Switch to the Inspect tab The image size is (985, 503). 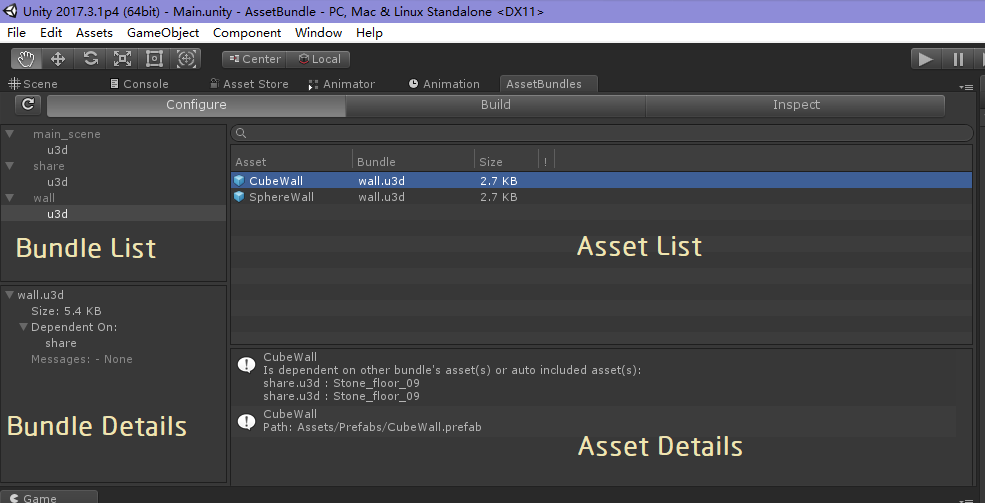coord(796,105)
